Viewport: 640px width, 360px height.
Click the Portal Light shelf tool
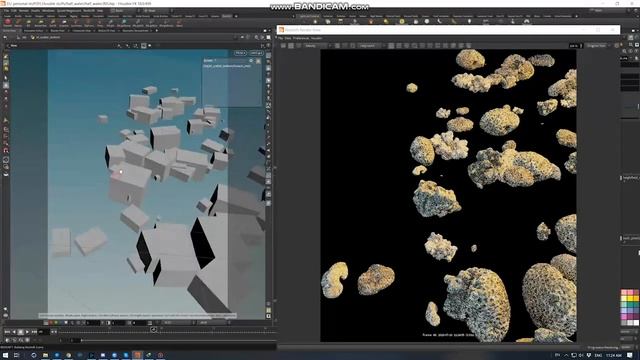pyautogui.click(x=453, y=22)
